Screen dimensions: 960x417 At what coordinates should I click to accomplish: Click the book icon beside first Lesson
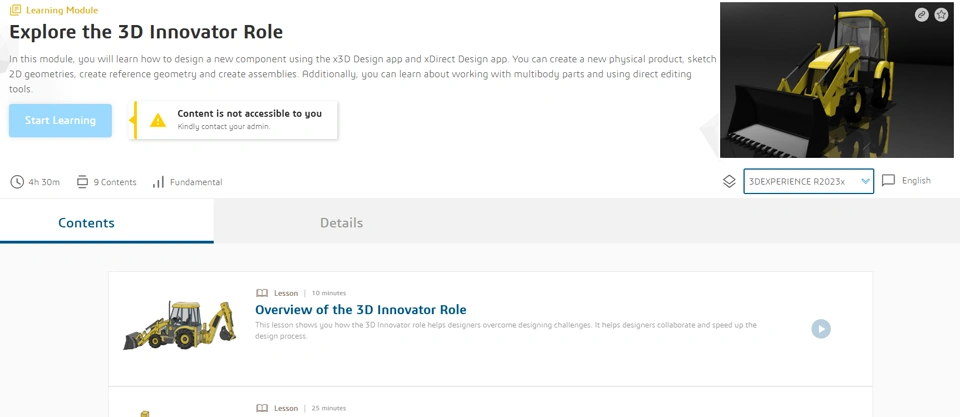pyautogui.click(x=262, y=293)
